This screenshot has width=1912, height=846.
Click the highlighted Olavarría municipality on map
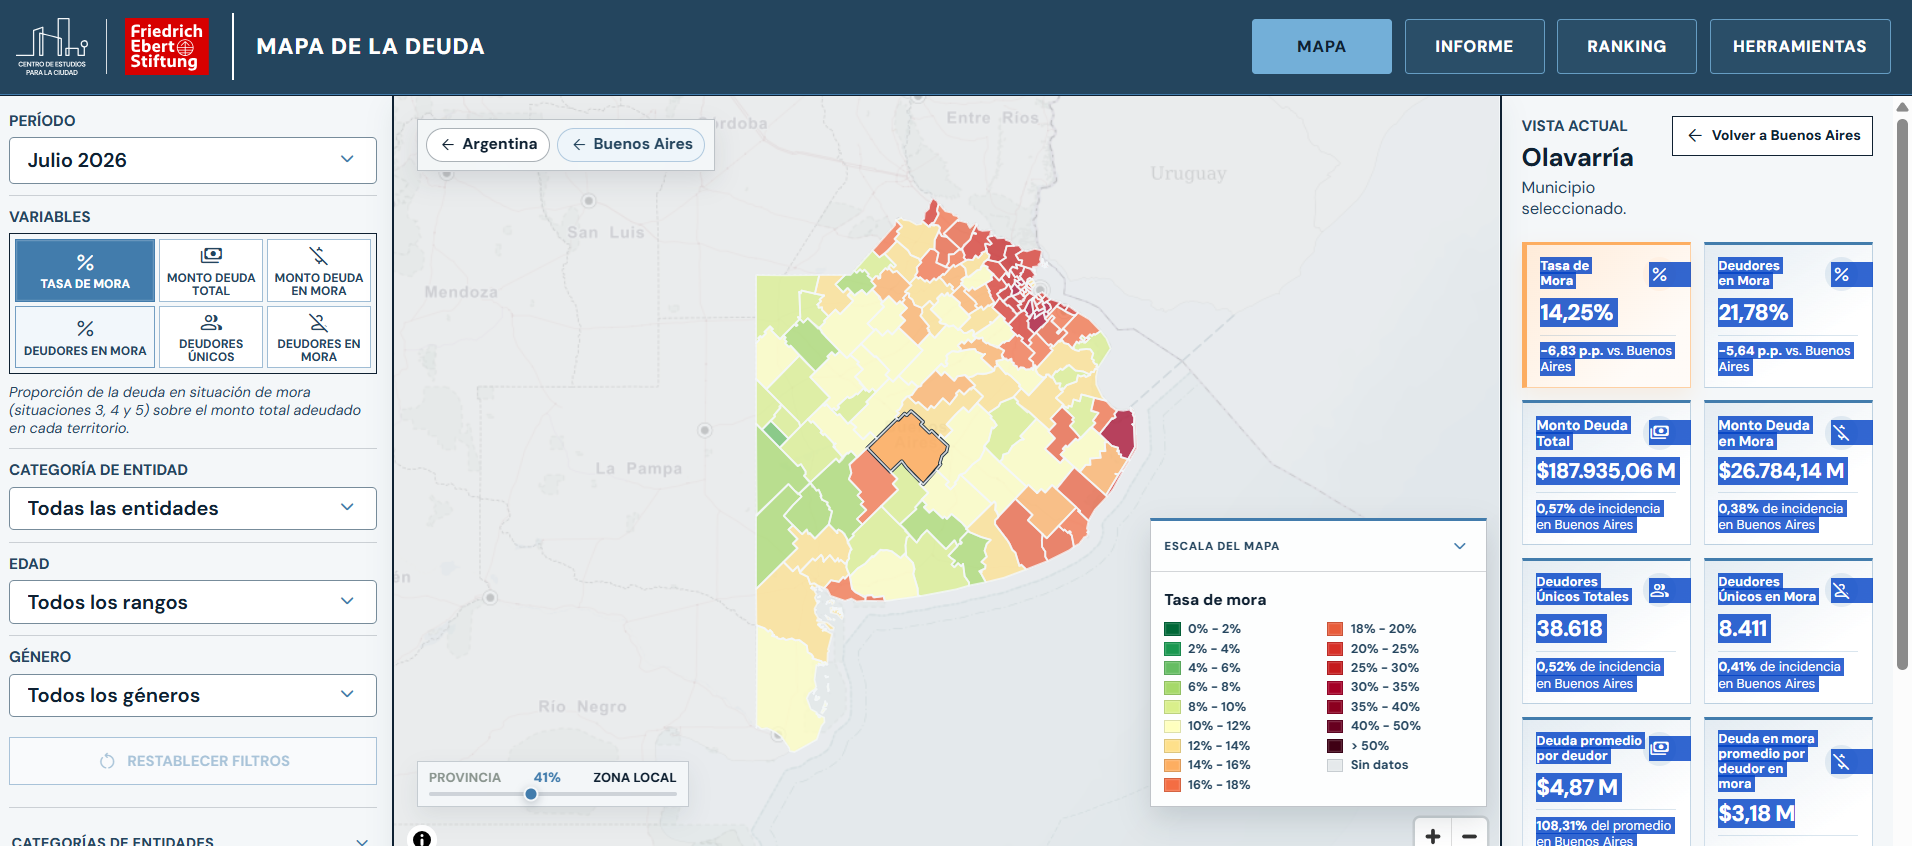coord(908,446)
